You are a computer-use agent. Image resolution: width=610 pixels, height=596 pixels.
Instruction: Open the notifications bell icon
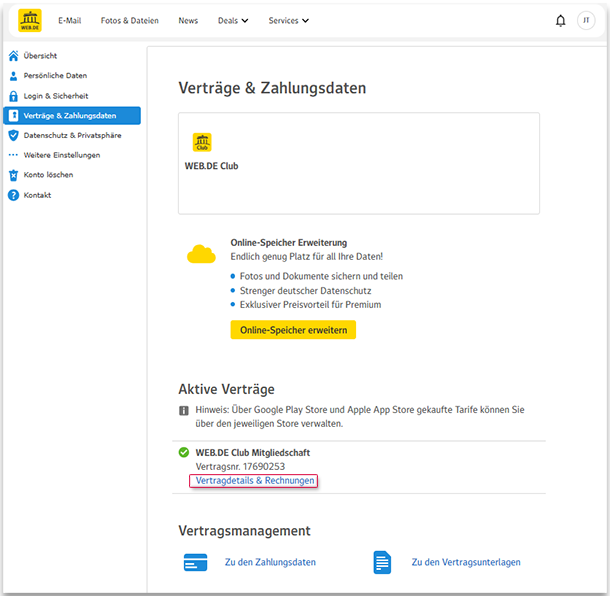[560, 21]
